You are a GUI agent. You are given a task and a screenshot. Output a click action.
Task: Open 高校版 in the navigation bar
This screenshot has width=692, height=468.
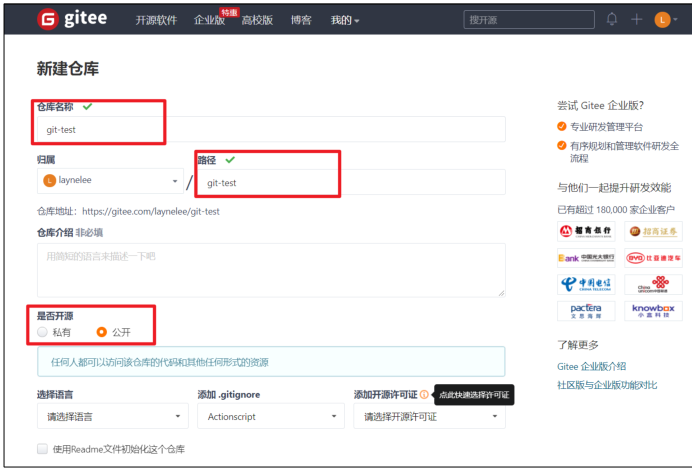tap(257, 20)
